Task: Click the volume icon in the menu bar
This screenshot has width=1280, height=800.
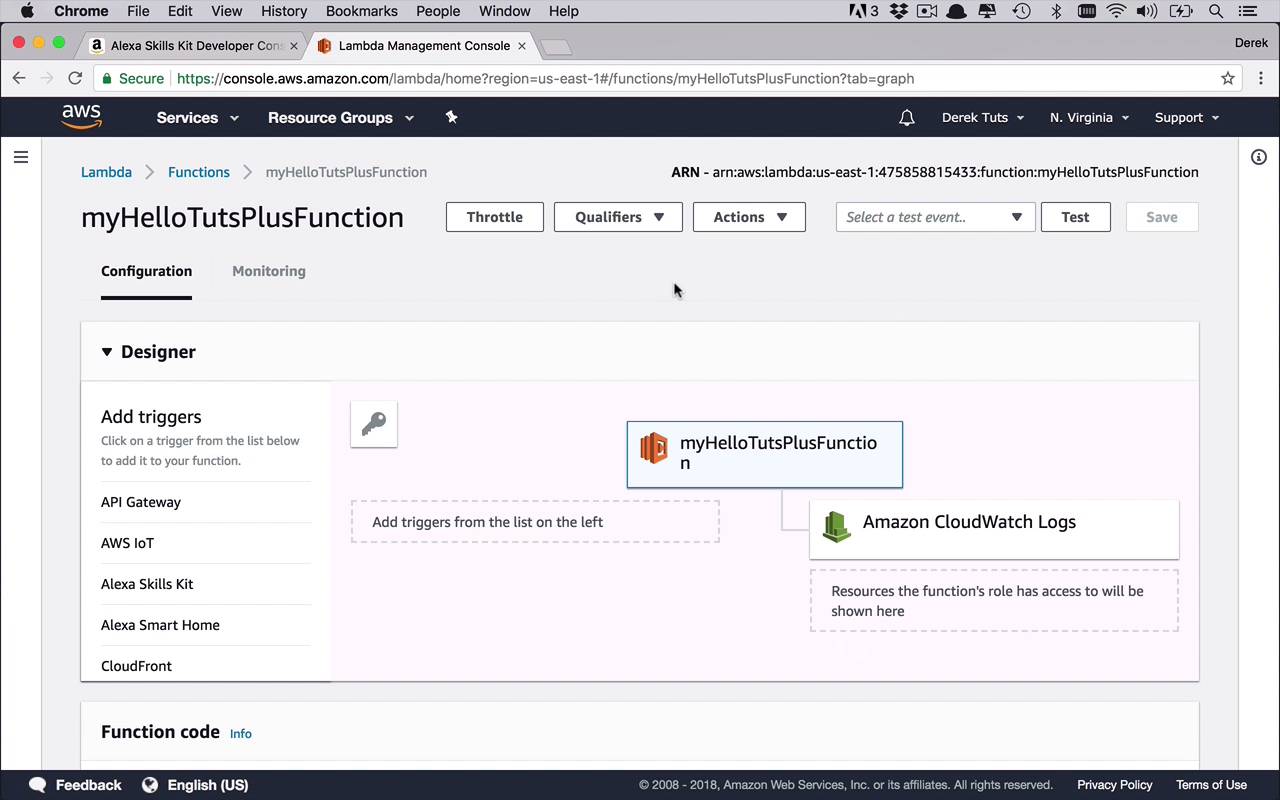Action: click(x=1147, y=11)
